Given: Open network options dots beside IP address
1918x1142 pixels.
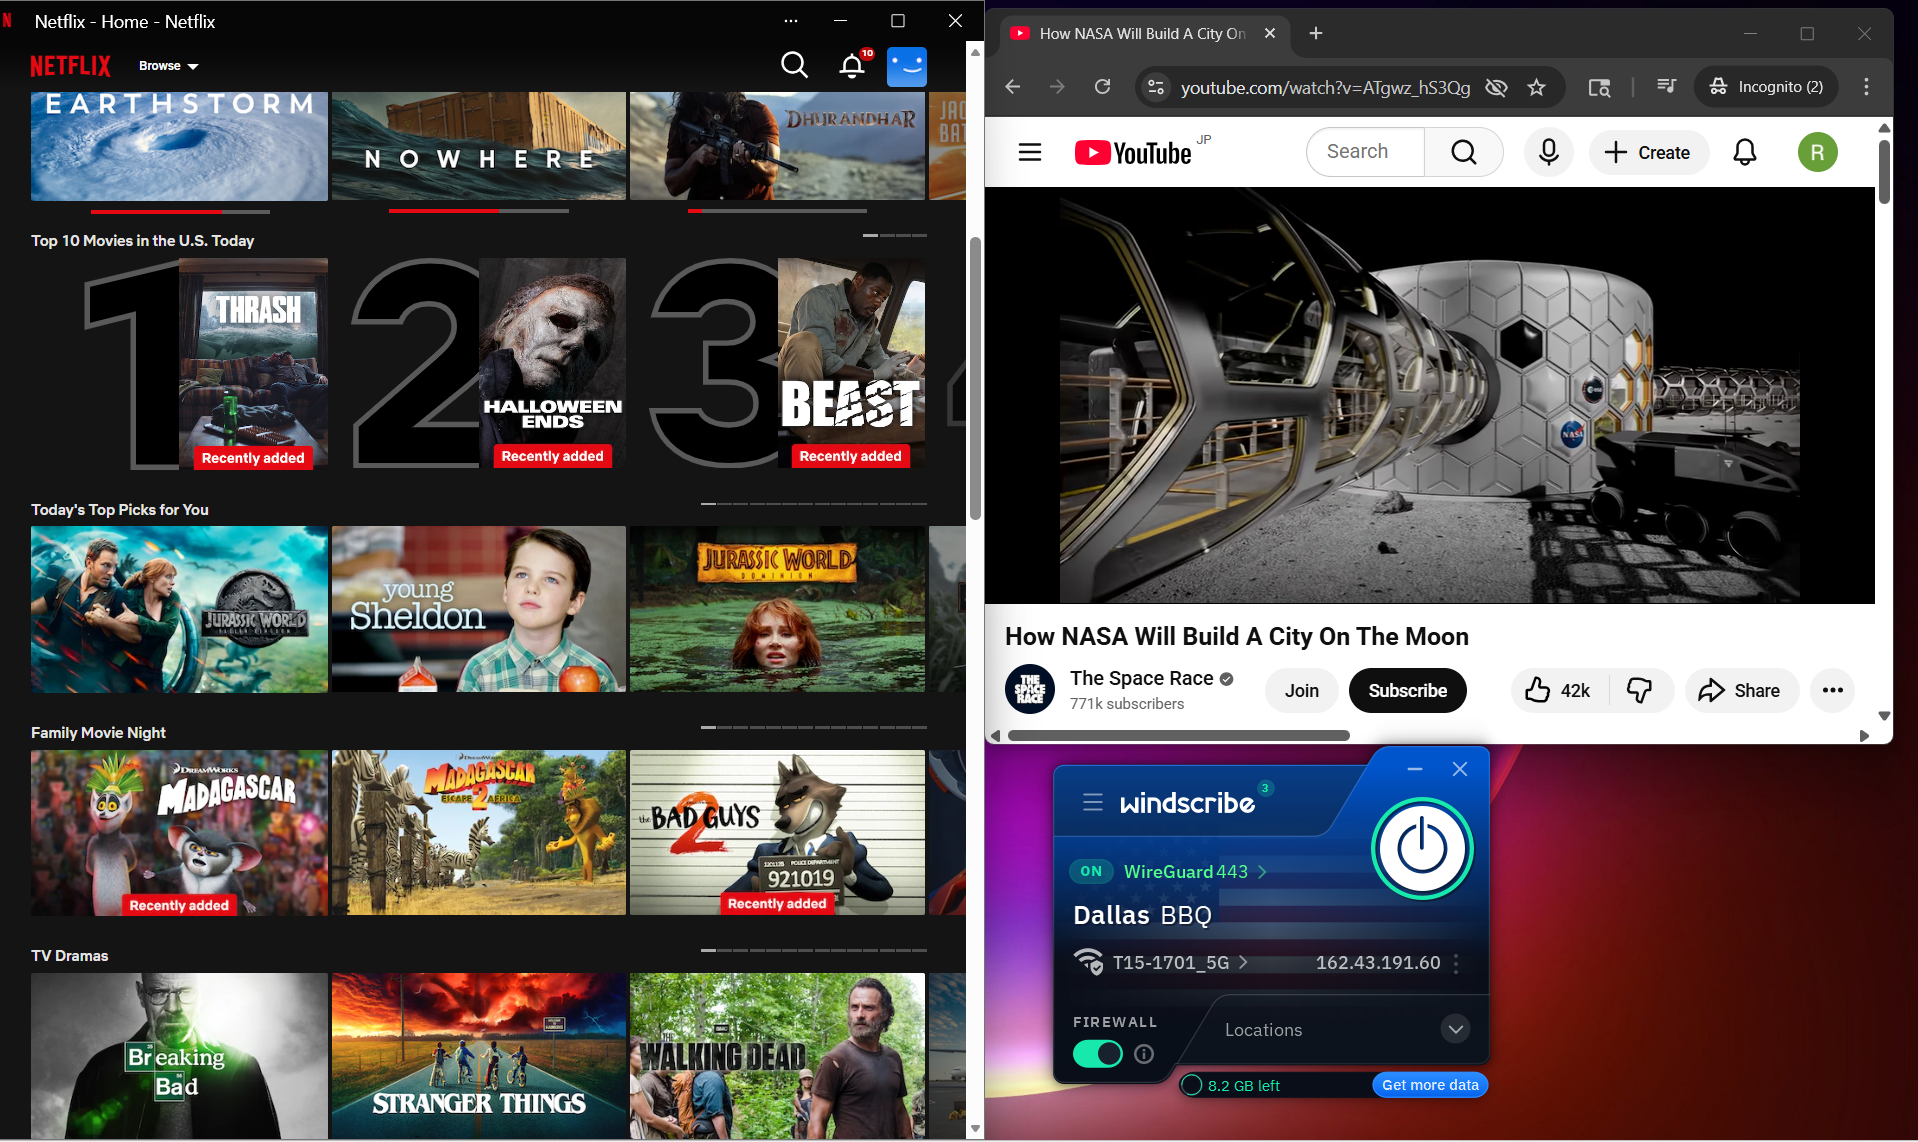Looking at the screenshot, I should point(1456,963).
